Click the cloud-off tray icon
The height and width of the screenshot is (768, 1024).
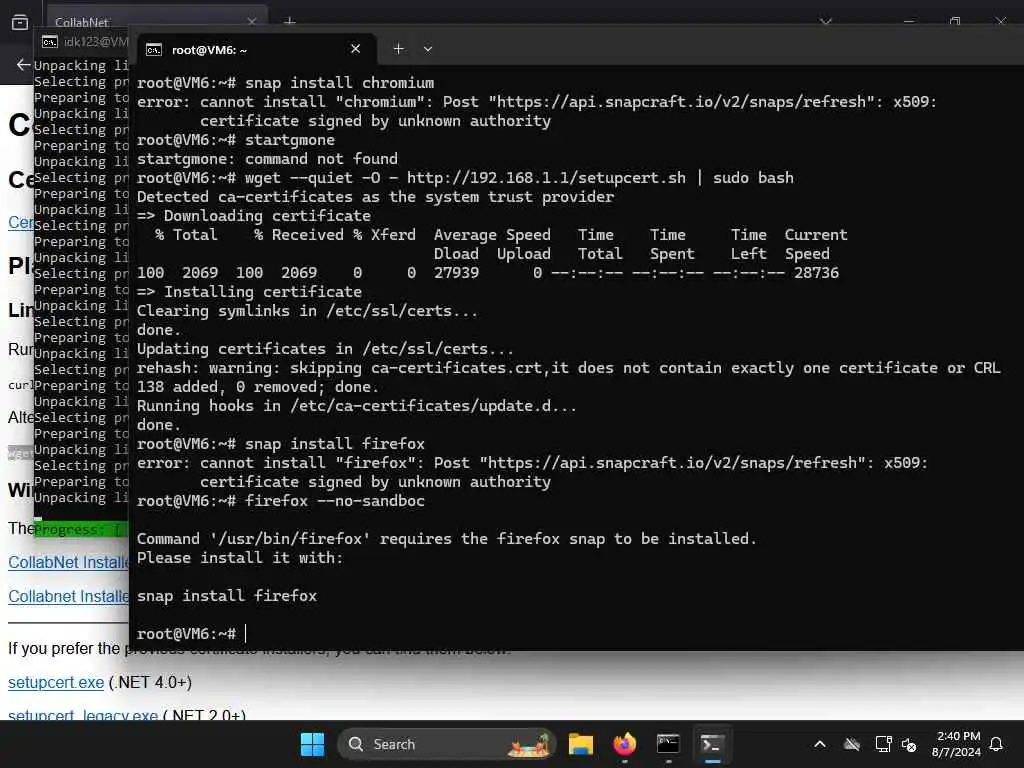852,744
